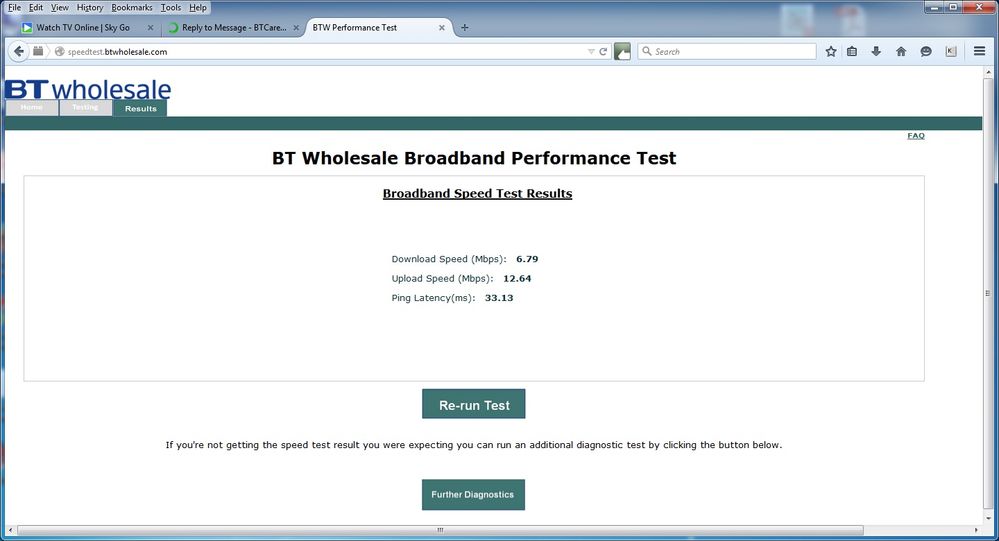Go to the Home page icon
This screenshot has height=541, width=999.
coord(901,52)
